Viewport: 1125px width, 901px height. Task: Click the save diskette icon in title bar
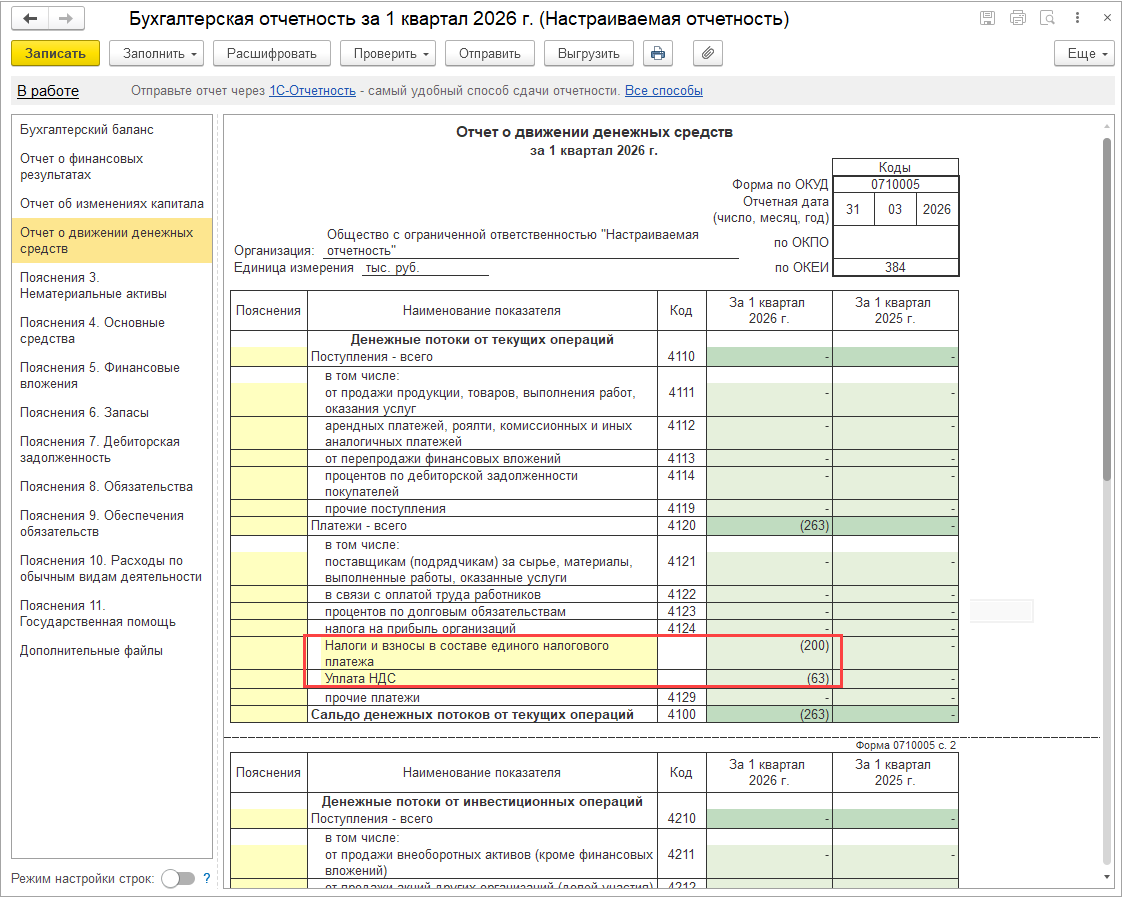[988, 18]
